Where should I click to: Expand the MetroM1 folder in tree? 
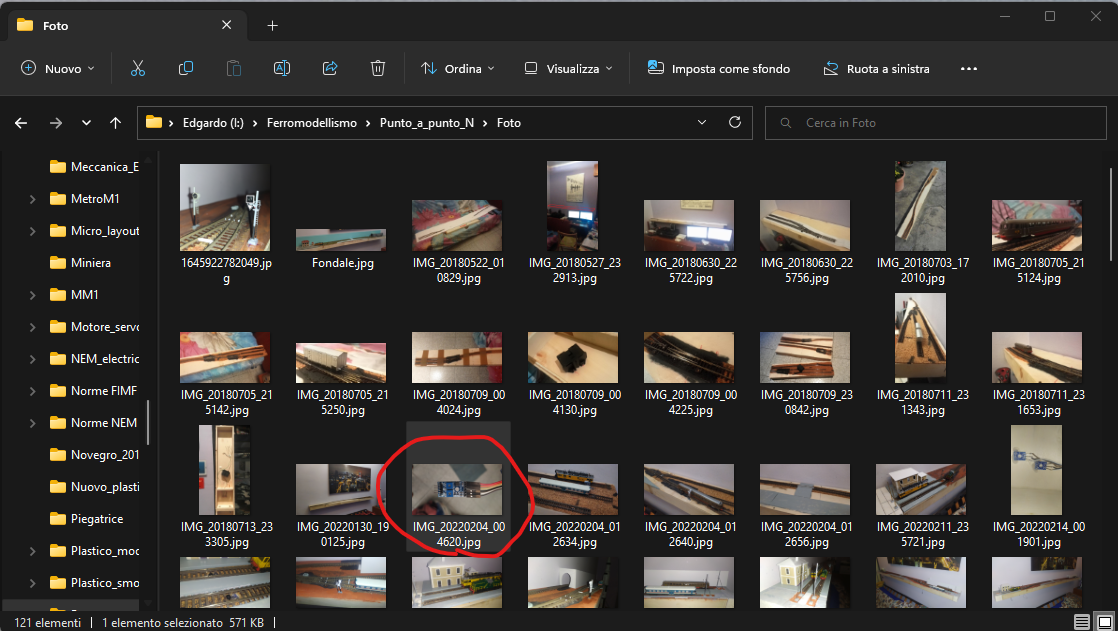click(33, 199)
